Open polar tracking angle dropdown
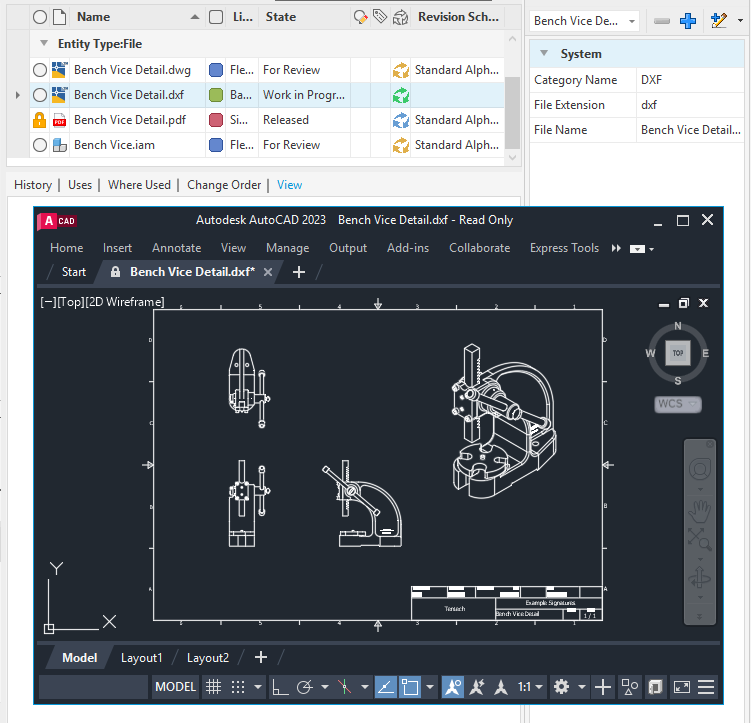The width and height of the screenshot is (751, 723). point(325,687)
